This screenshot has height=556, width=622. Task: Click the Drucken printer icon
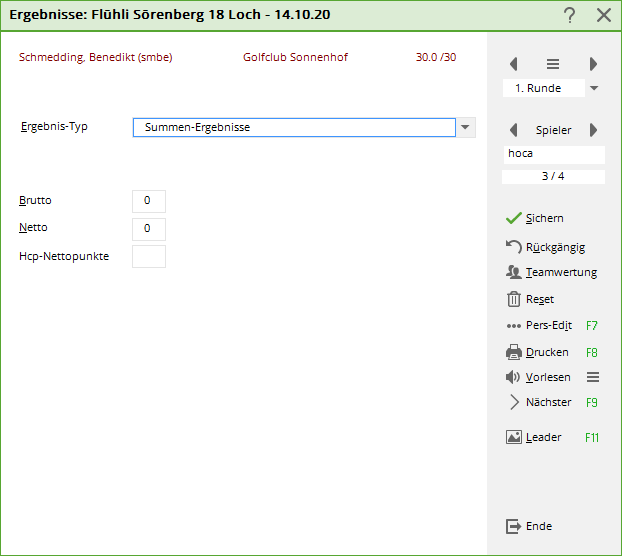pos(513,352)
